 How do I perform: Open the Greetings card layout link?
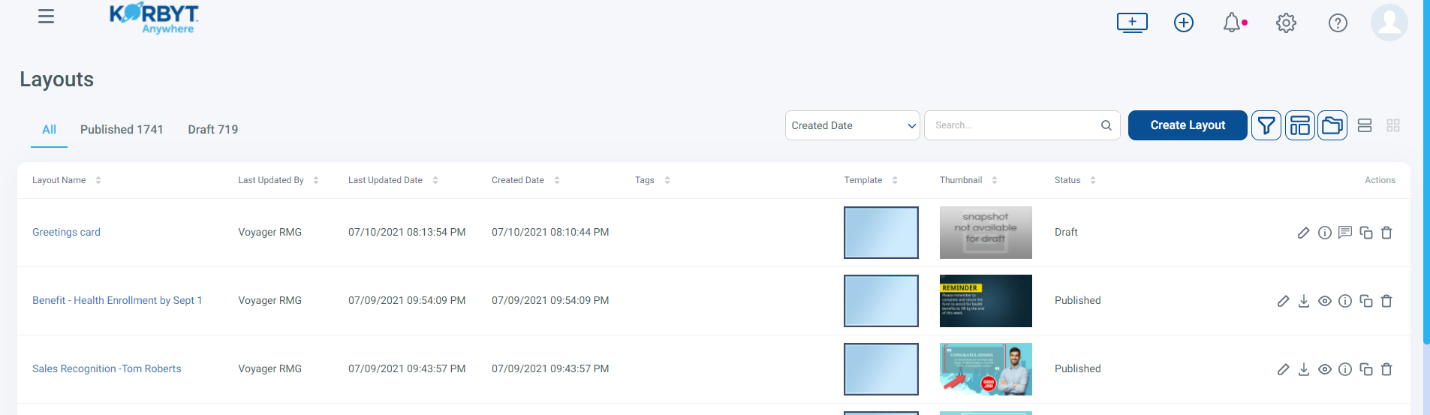[66, 232]
